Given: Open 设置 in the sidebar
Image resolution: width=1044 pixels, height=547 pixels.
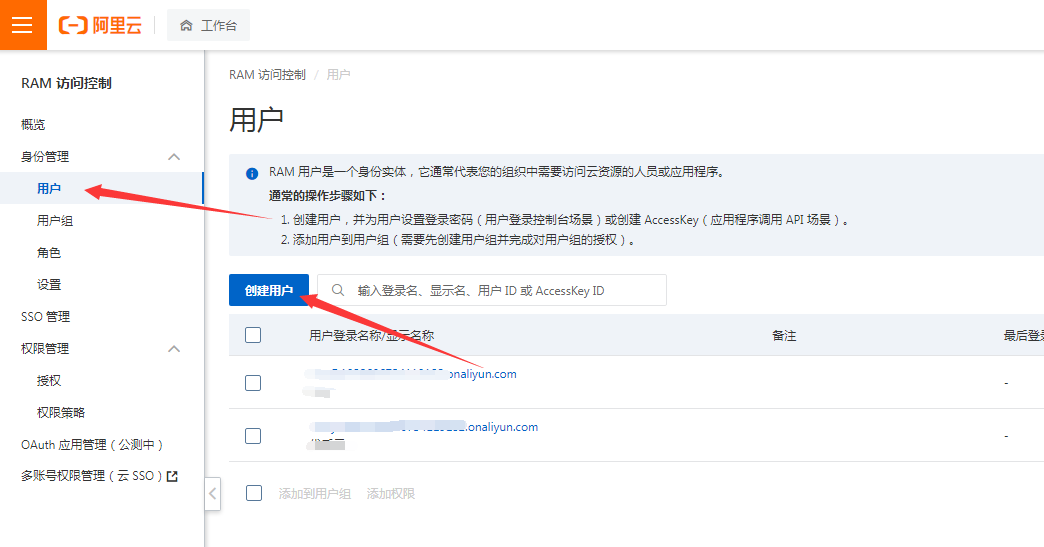Looking at the screenshot, I should (49, 284).
